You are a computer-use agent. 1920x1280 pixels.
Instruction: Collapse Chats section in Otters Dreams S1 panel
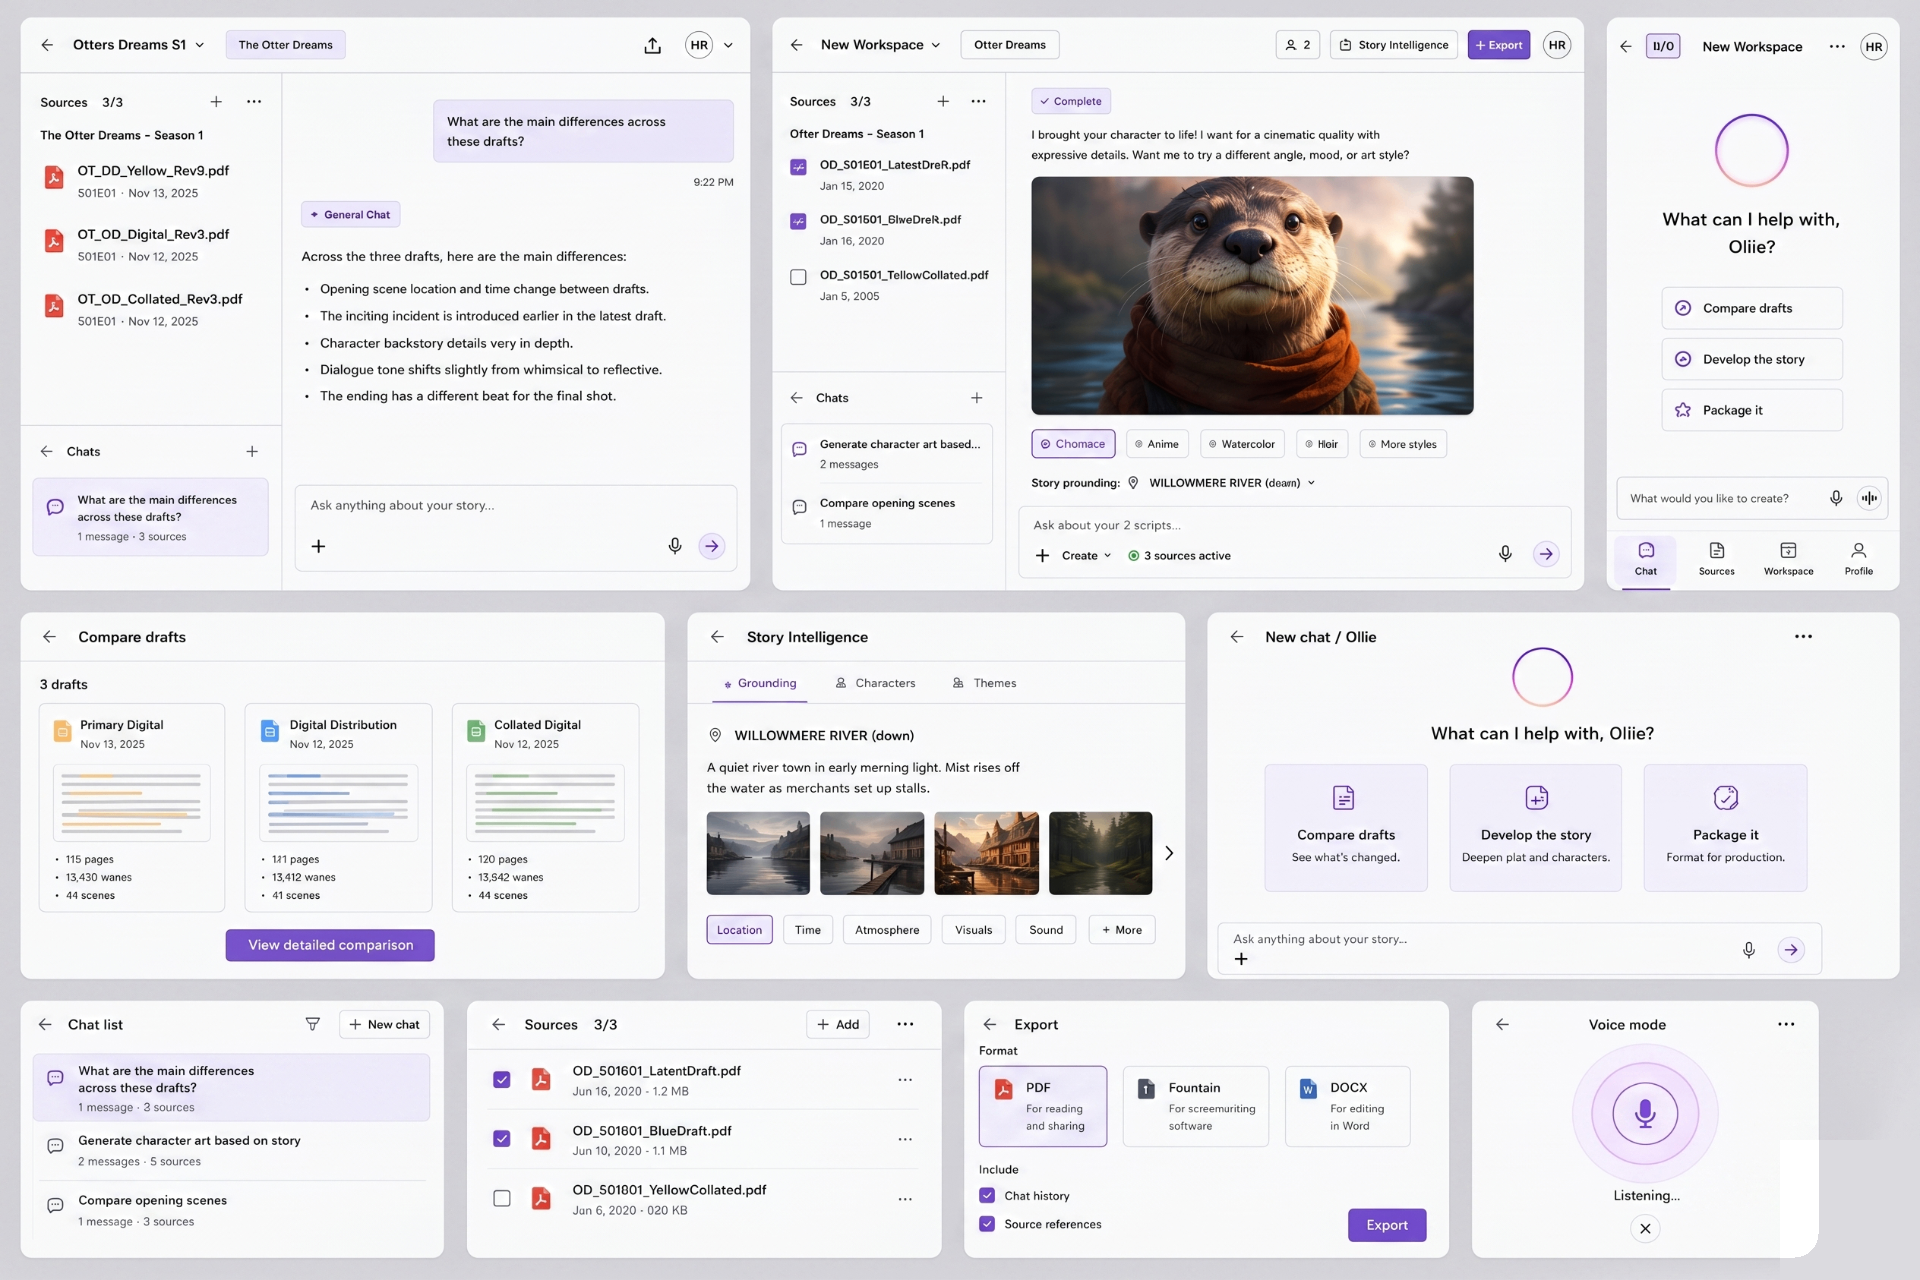(46, 452)
